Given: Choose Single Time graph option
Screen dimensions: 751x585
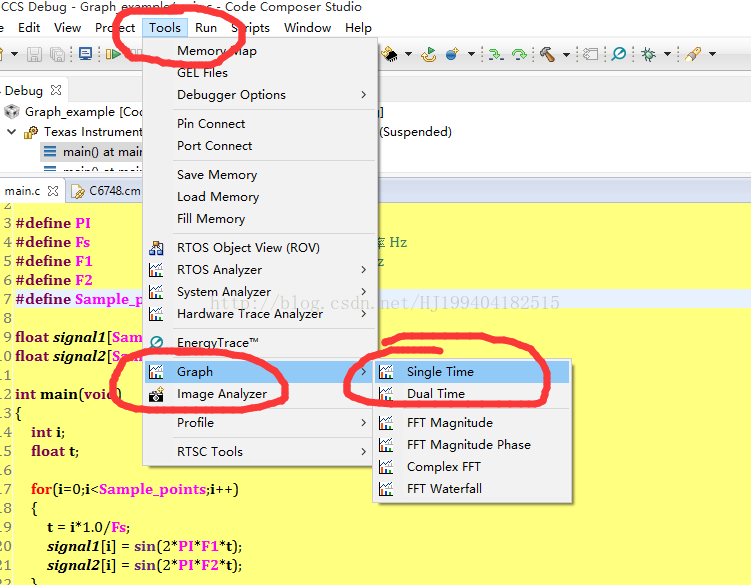Looking at the screenshot, I should point(472,372).
